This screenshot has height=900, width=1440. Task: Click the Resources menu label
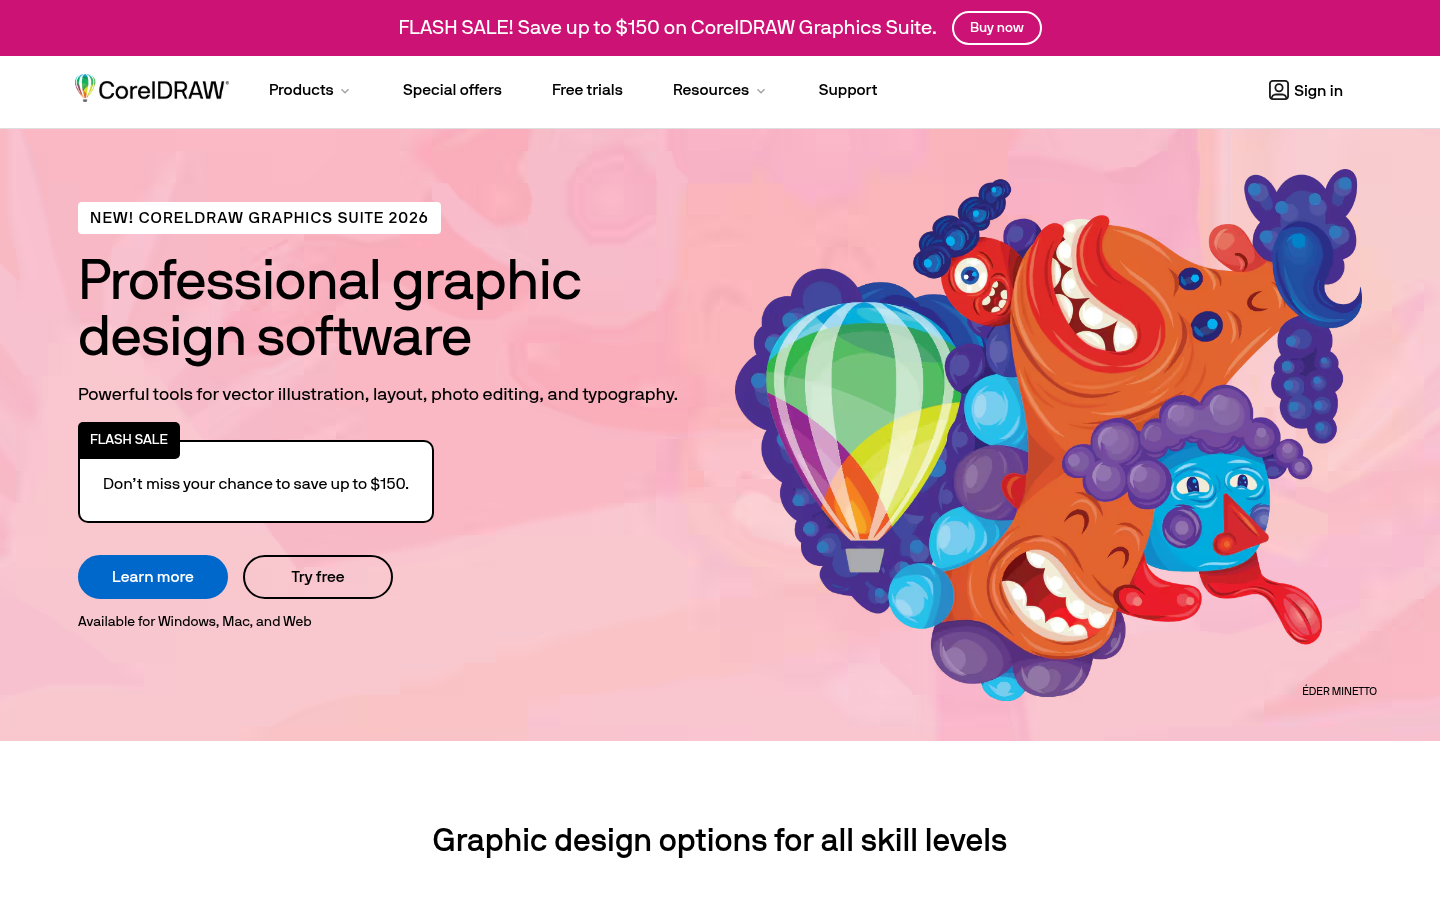[x=711, y=90]
